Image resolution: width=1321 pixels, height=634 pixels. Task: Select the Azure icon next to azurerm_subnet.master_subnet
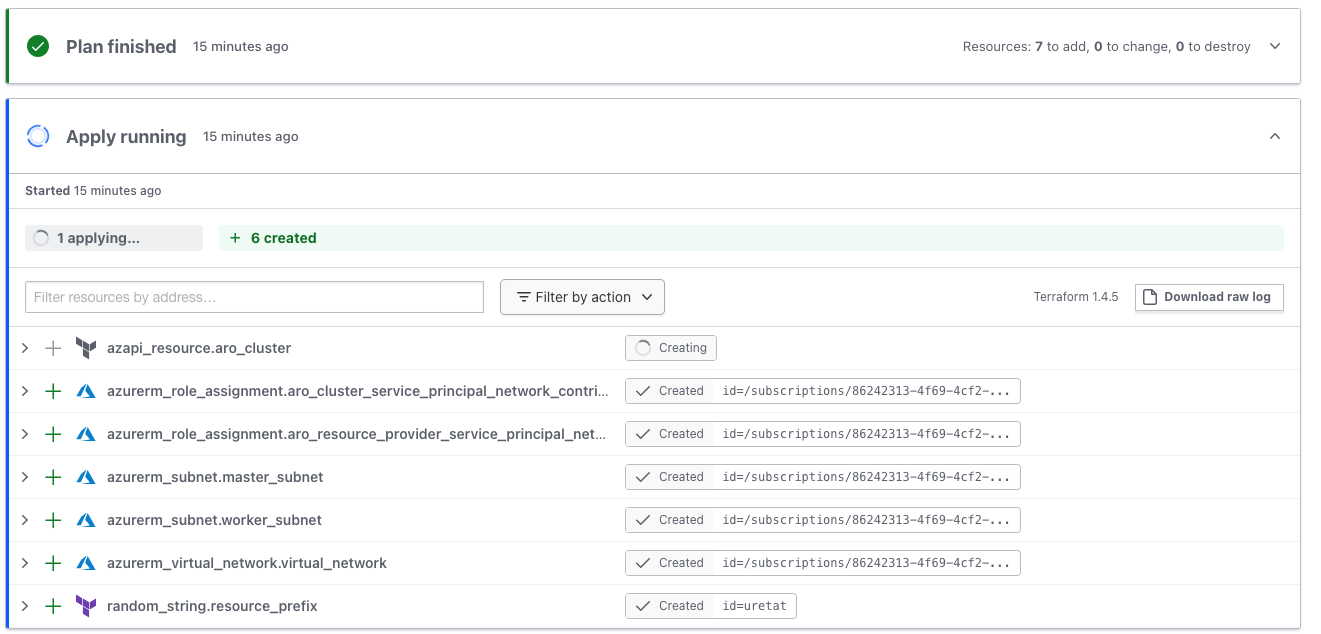coord(86,477)
